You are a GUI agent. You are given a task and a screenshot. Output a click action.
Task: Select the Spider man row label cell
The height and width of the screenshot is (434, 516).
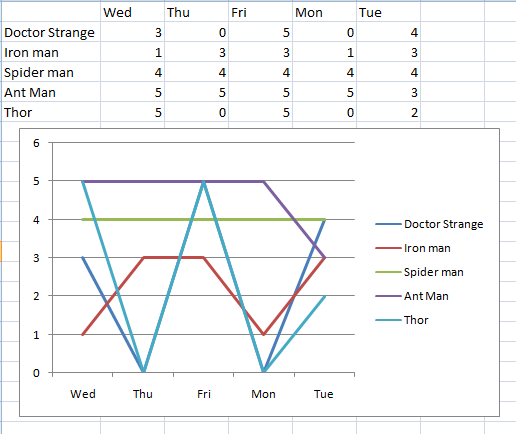51,72
